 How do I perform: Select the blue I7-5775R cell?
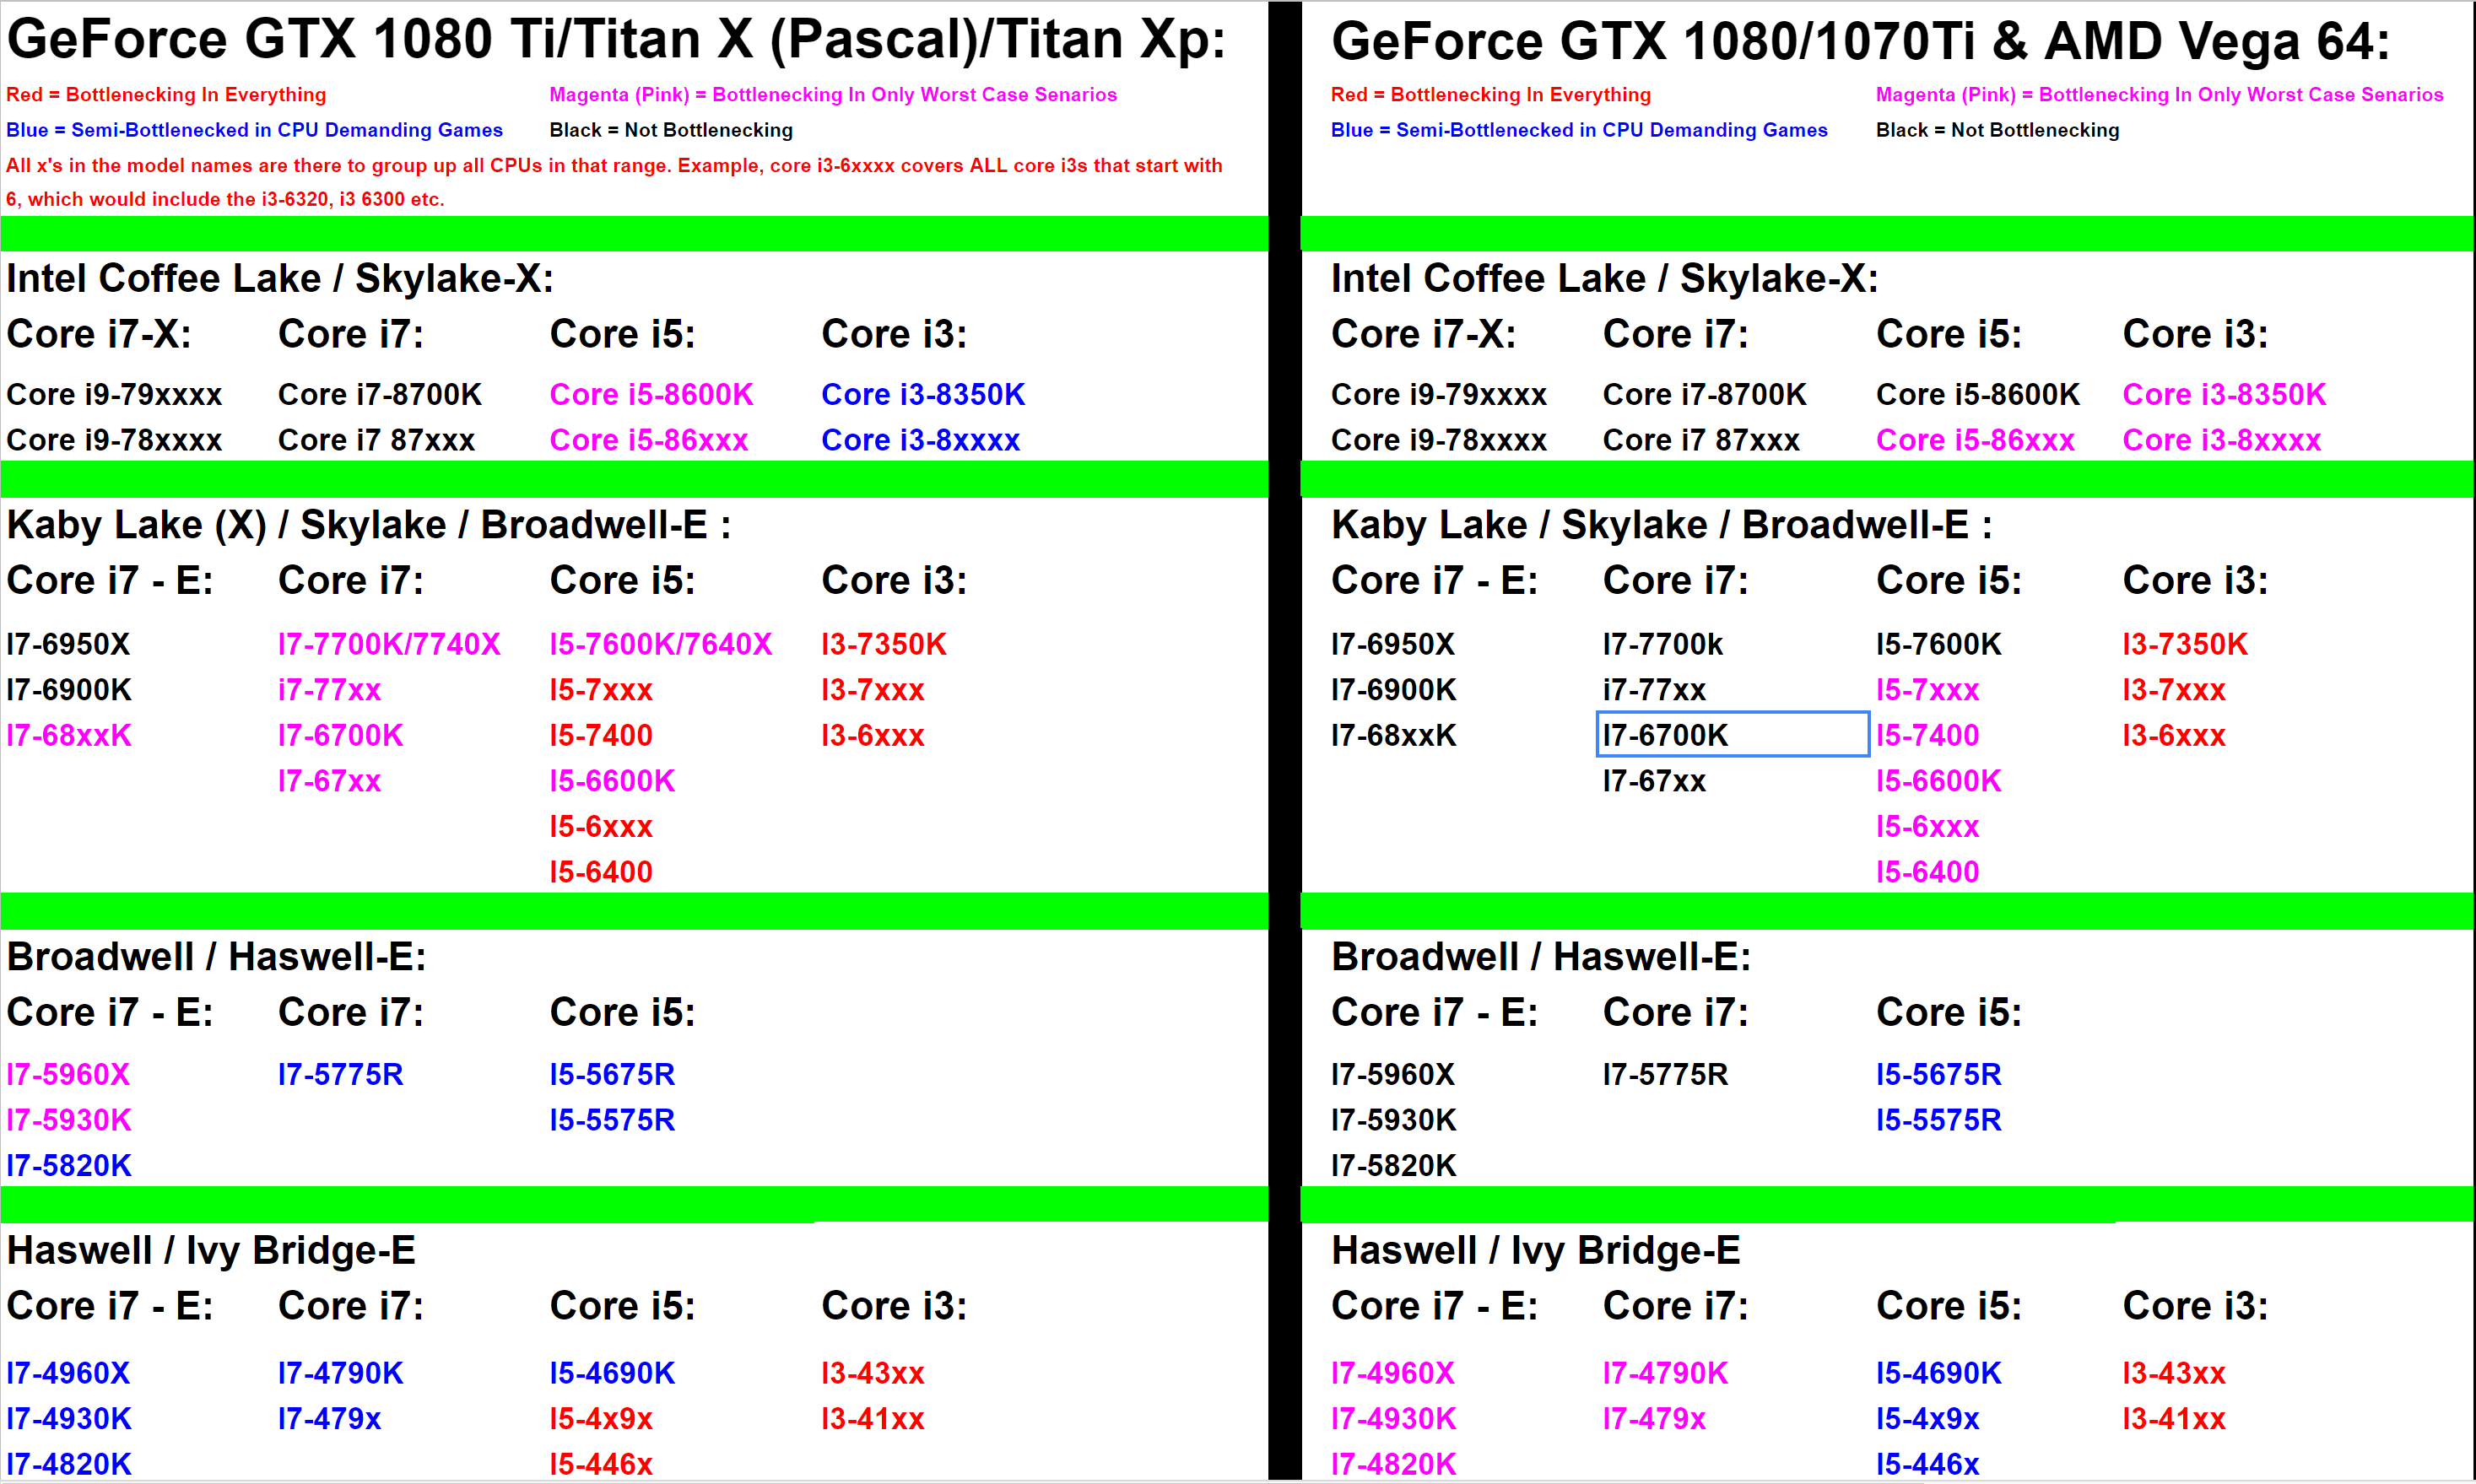[x=340, y=1074]
